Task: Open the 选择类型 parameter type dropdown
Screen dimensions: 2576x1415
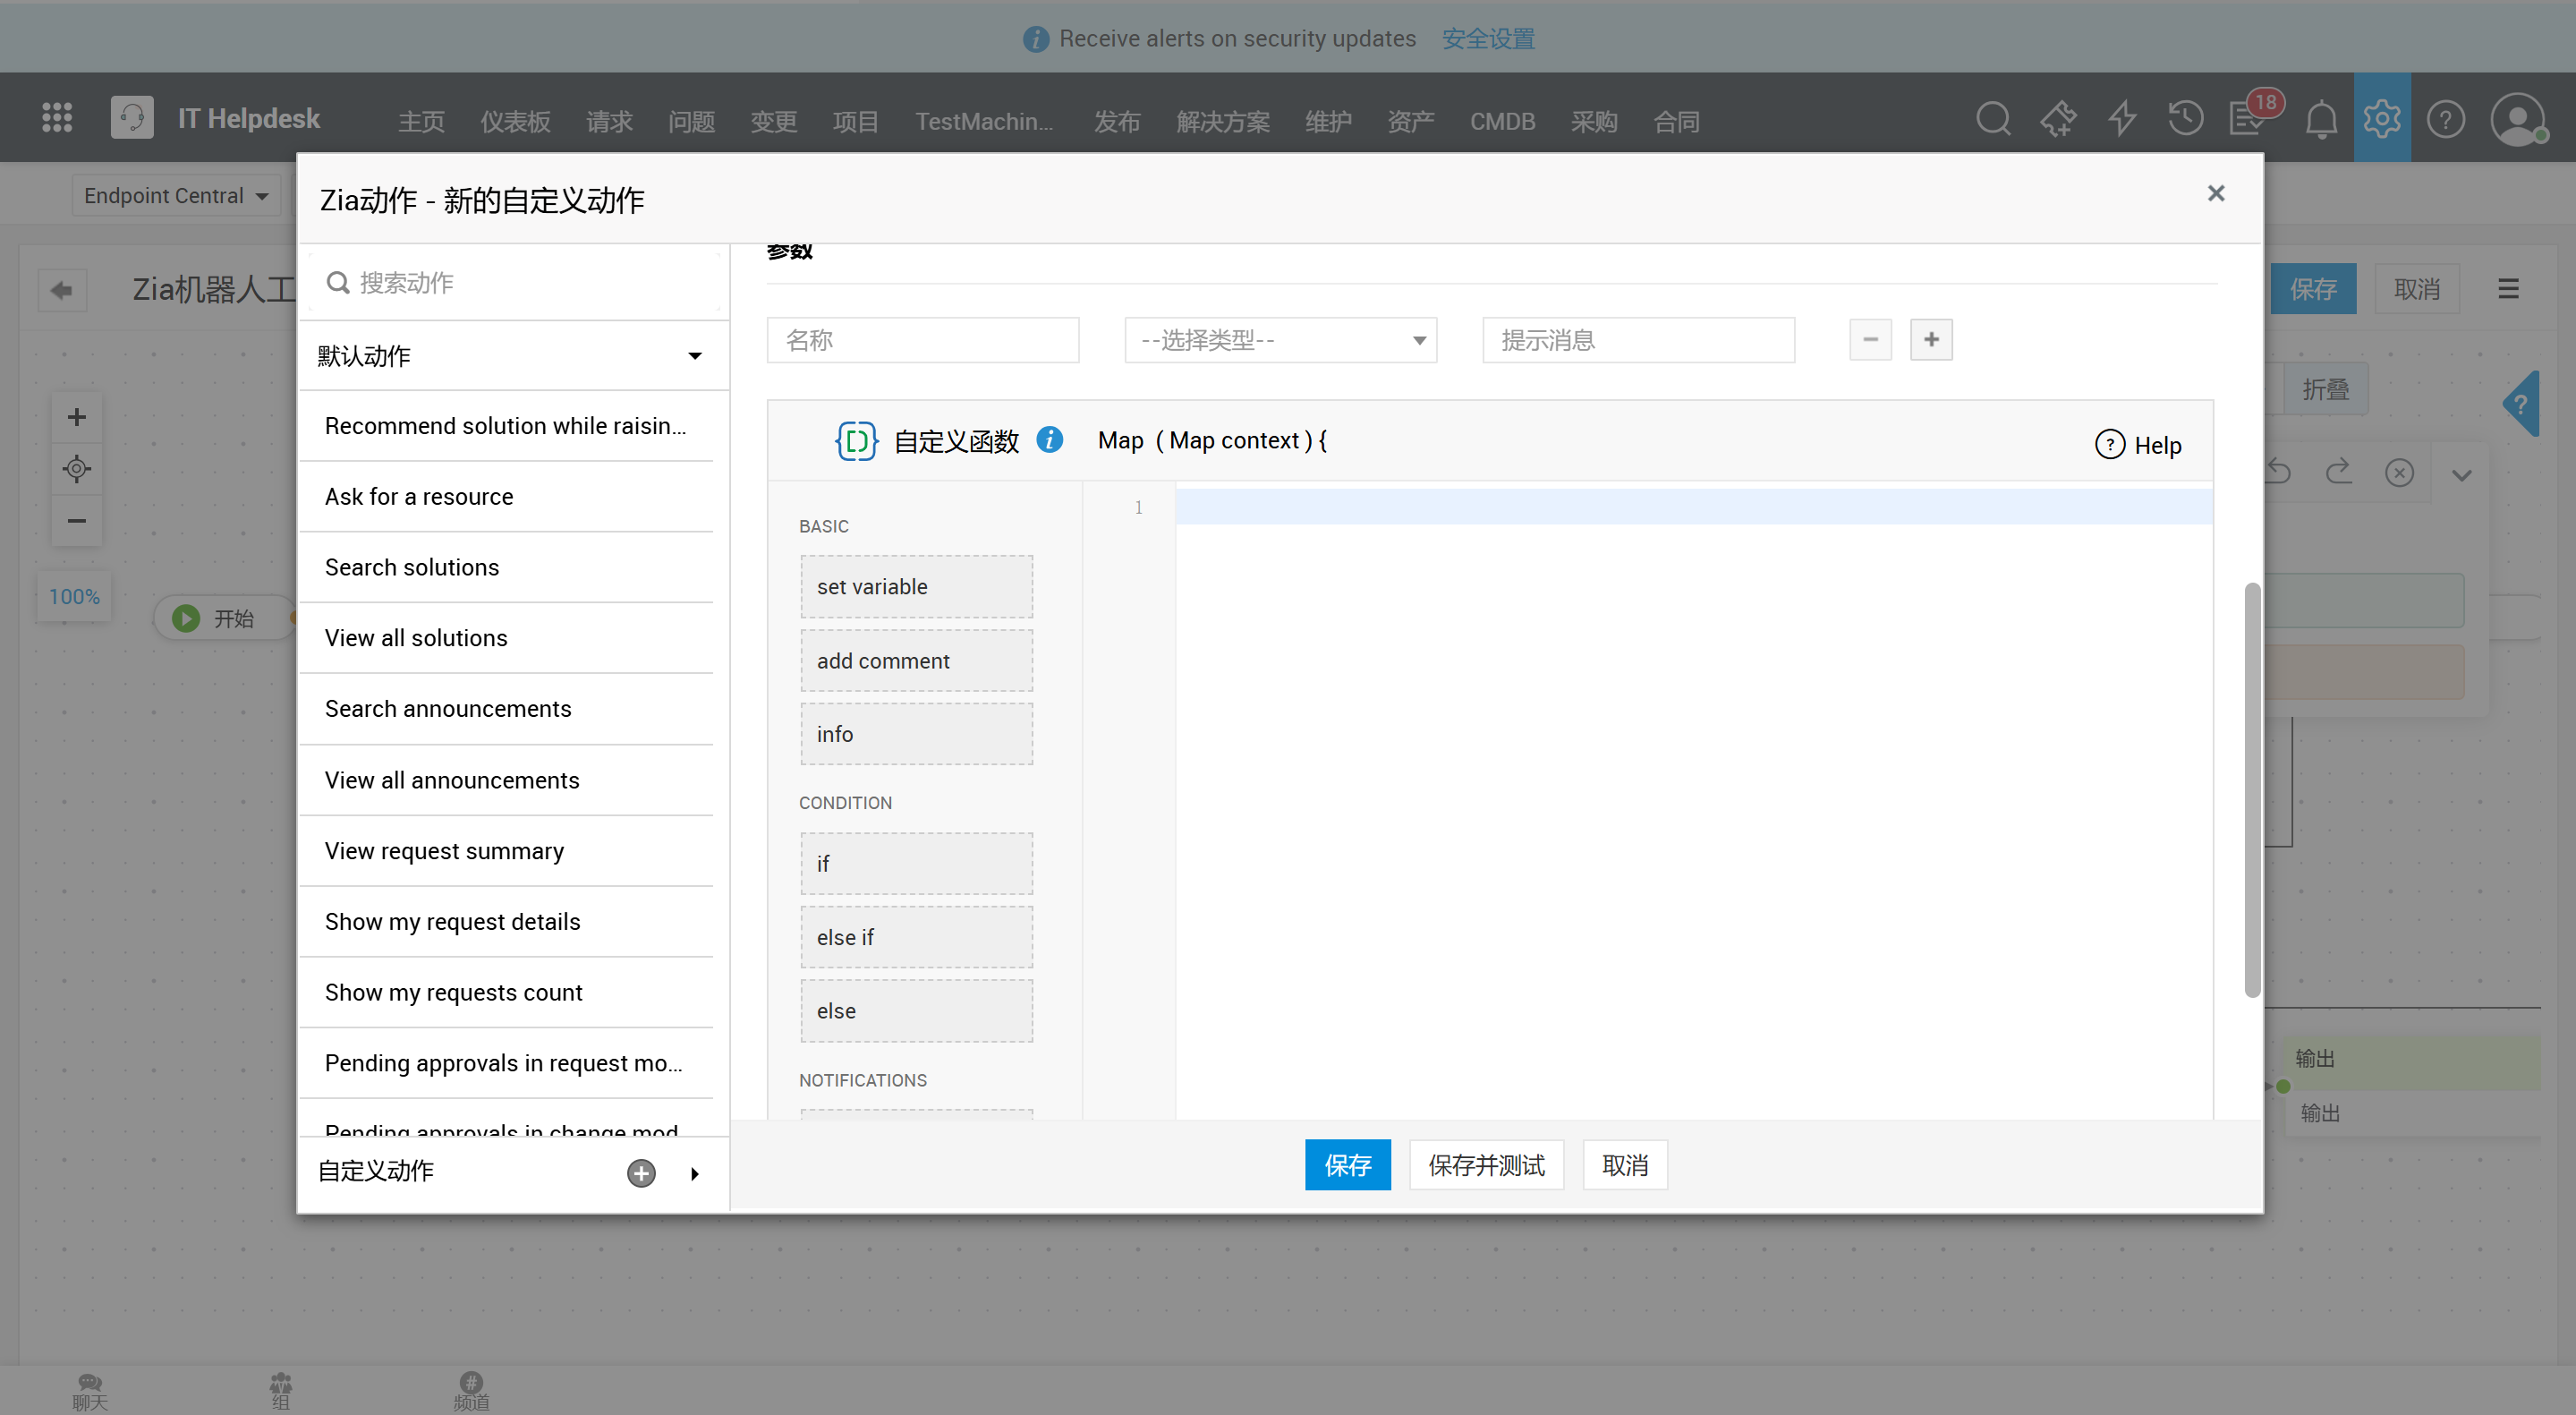Action: 1280,340
